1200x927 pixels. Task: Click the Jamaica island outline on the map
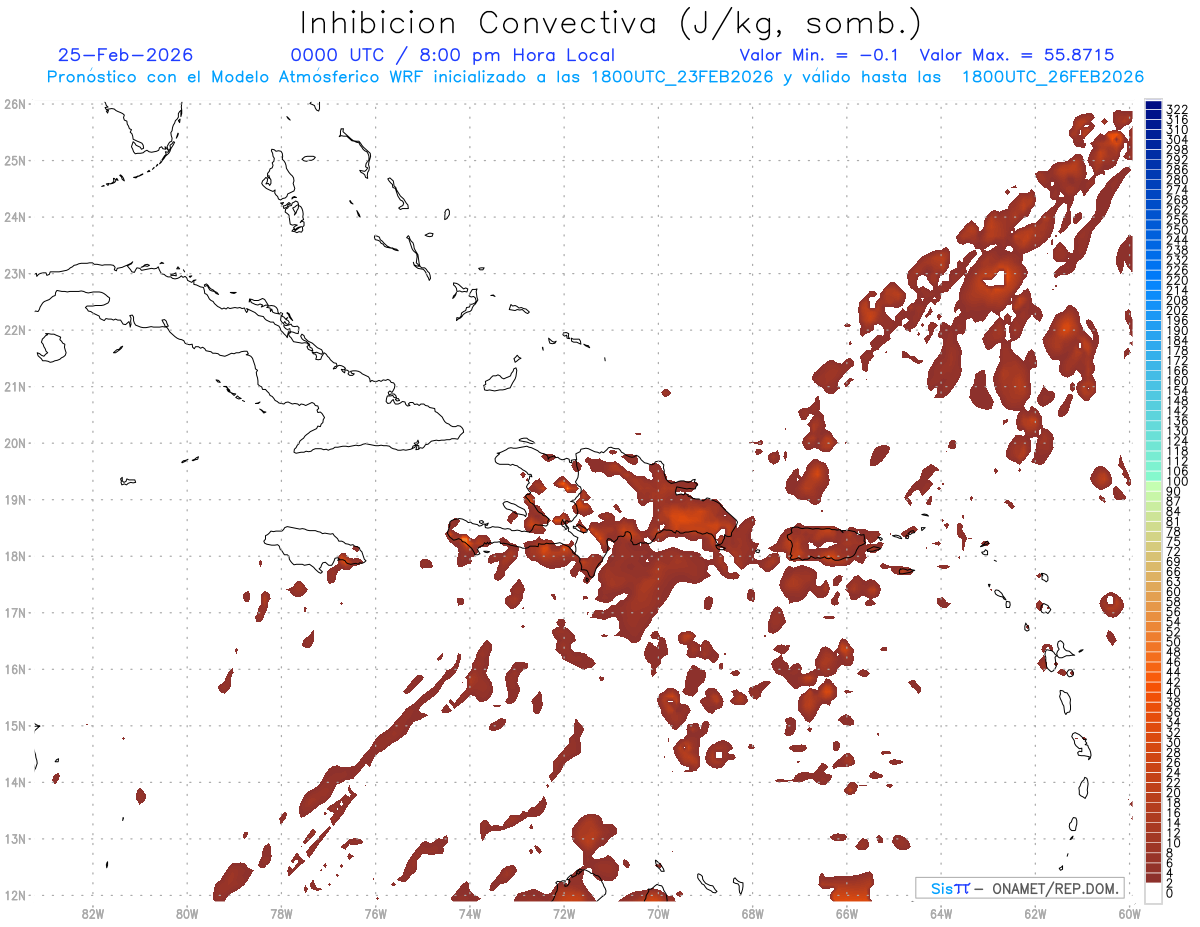point(313,550)
